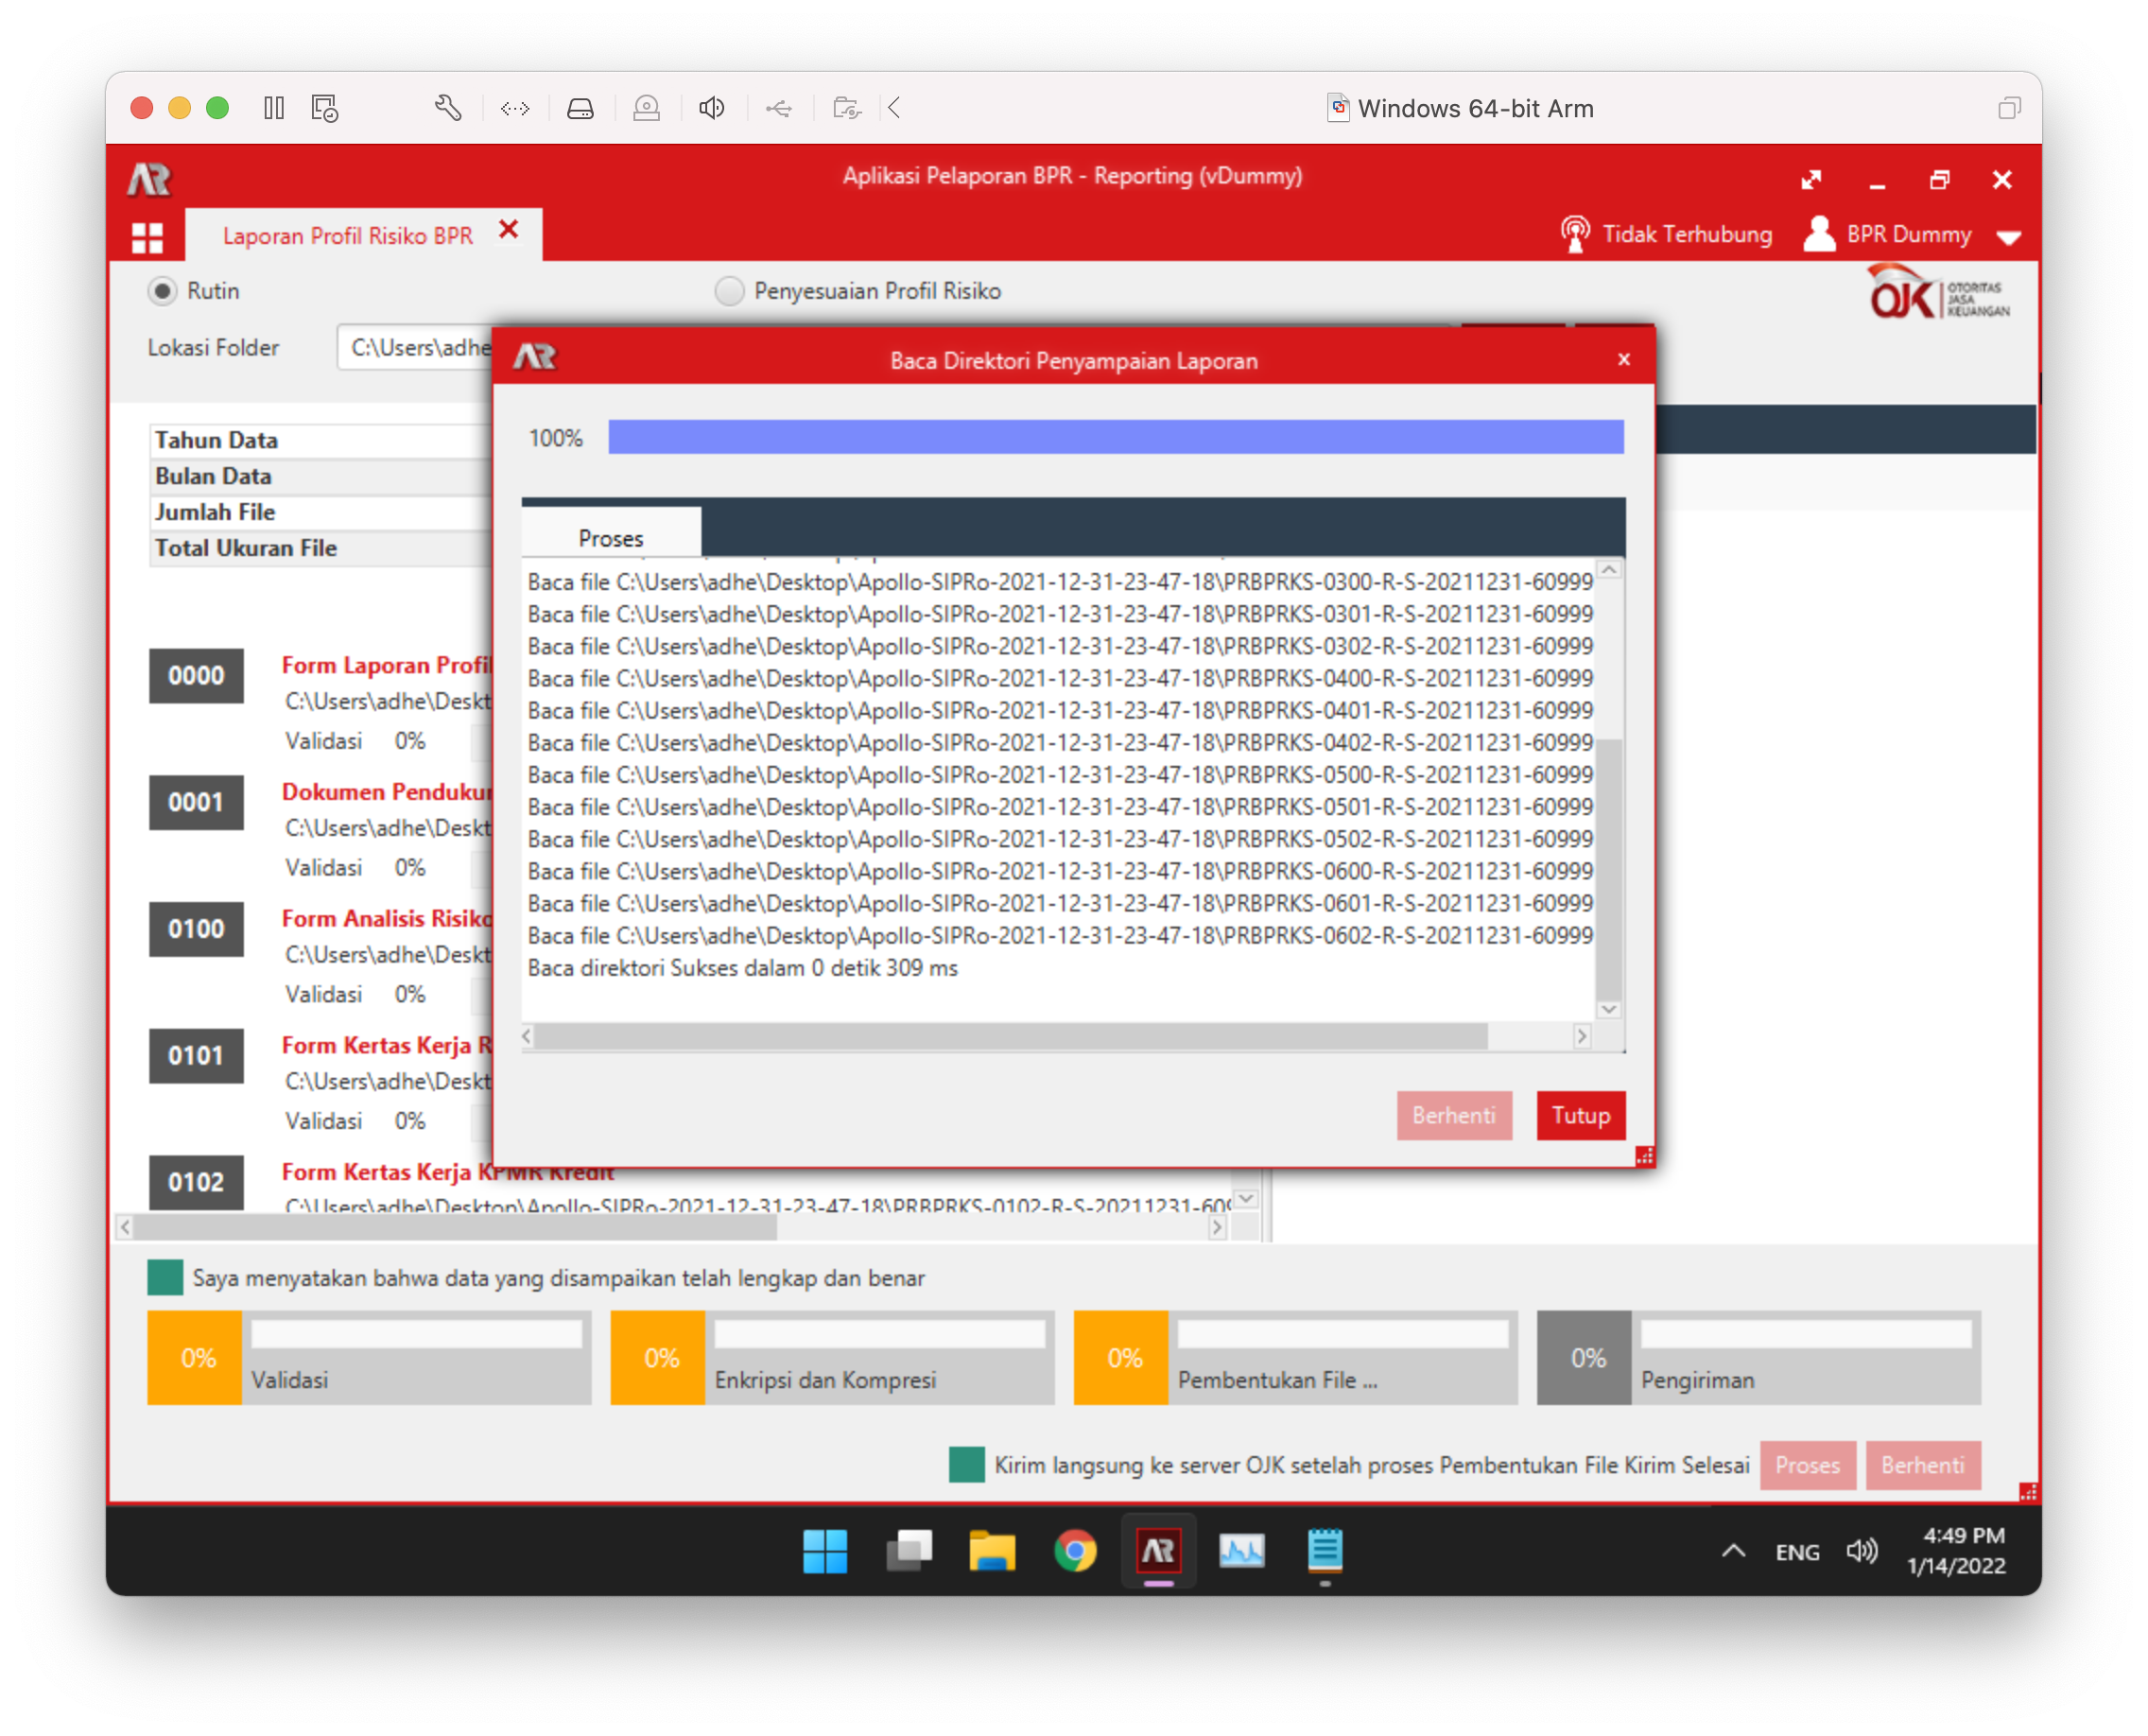Click the 0101 form code badge
This screenshot has width=2148, height=1736.
(196, 1055)
